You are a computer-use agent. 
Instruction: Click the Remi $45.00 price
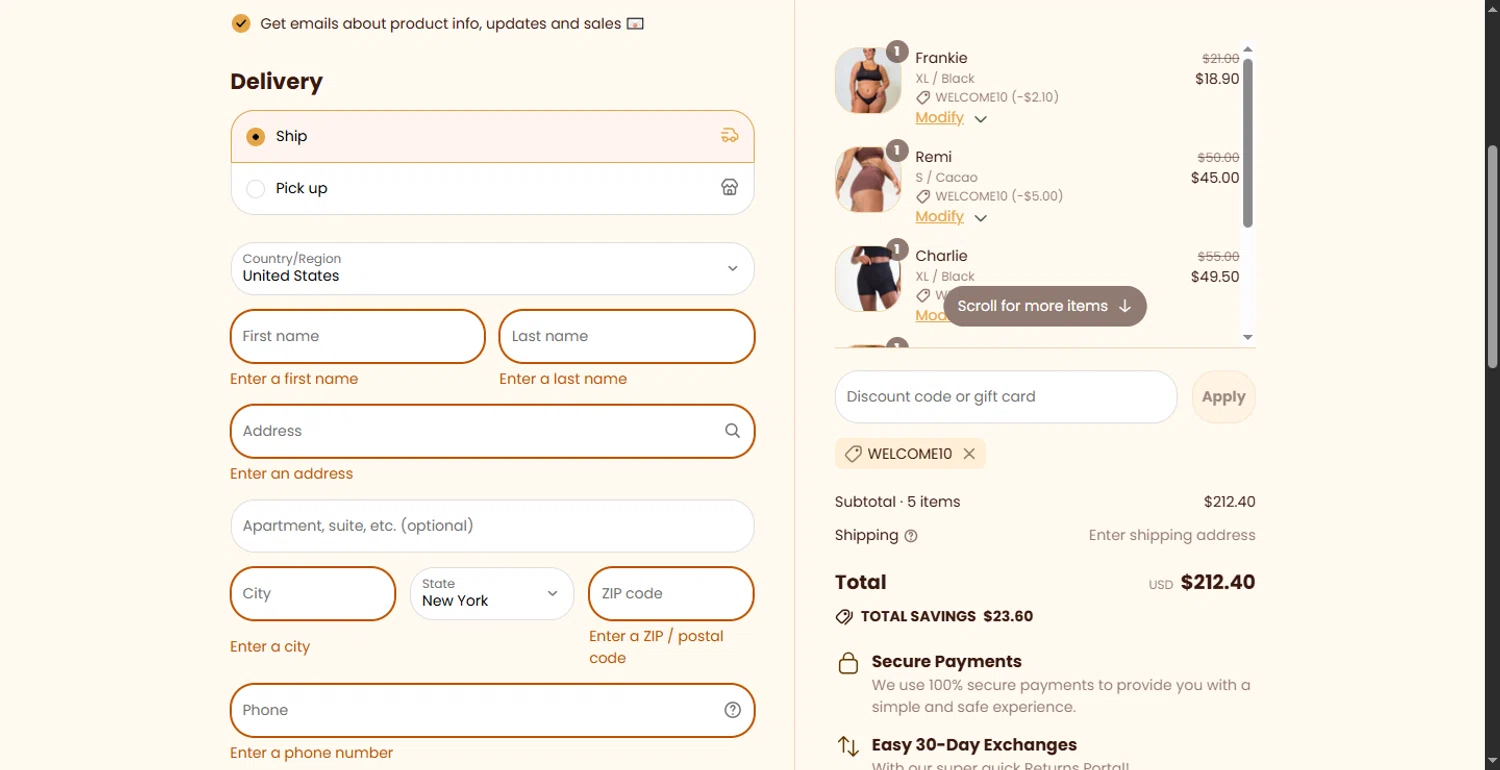1215,178
